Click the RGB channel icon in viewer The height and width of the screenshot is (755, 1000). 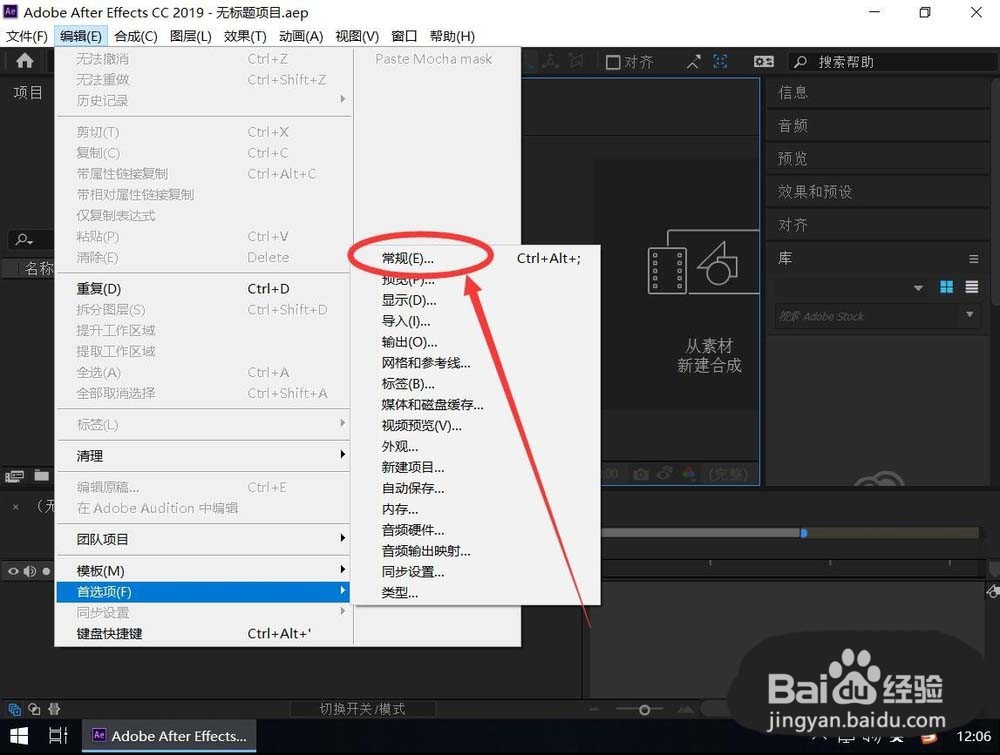(688, 474)
